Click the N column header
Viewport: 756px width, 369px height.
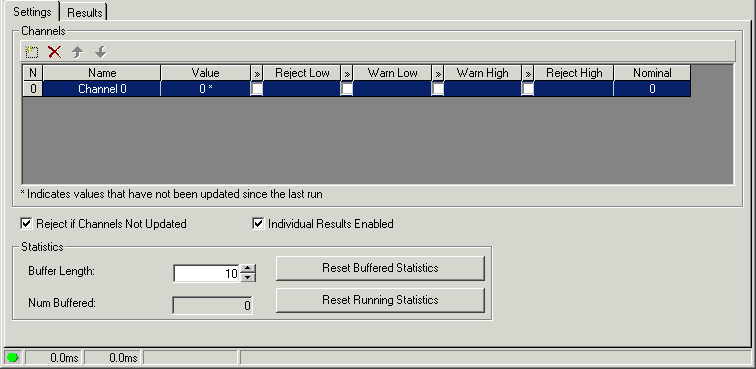click(x=33, y=73)
